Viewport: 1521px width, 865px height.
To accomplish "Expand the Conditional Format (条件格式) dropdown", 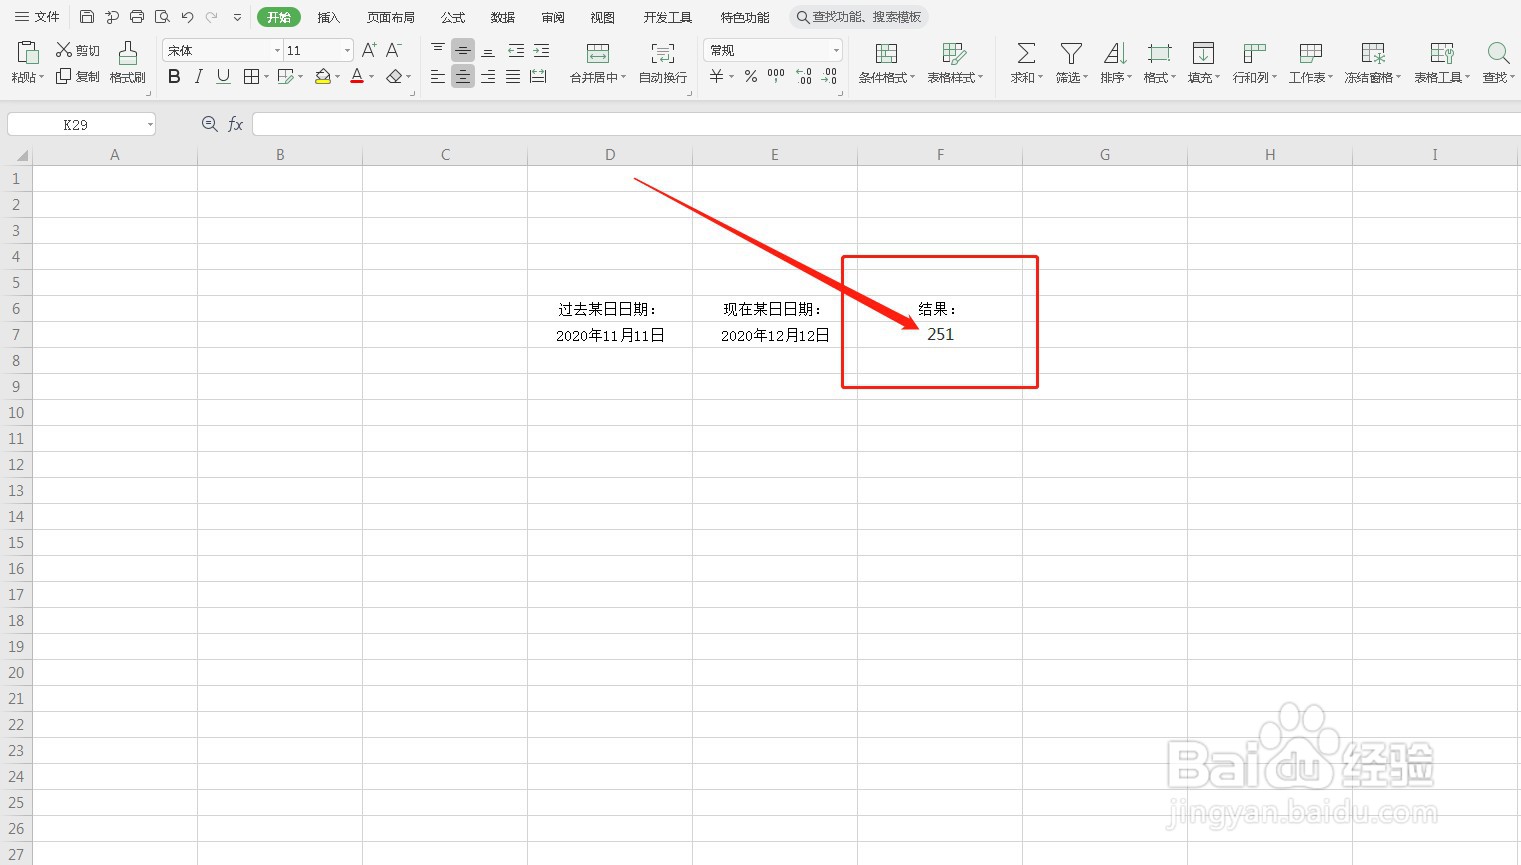I will tap(912, 78).
